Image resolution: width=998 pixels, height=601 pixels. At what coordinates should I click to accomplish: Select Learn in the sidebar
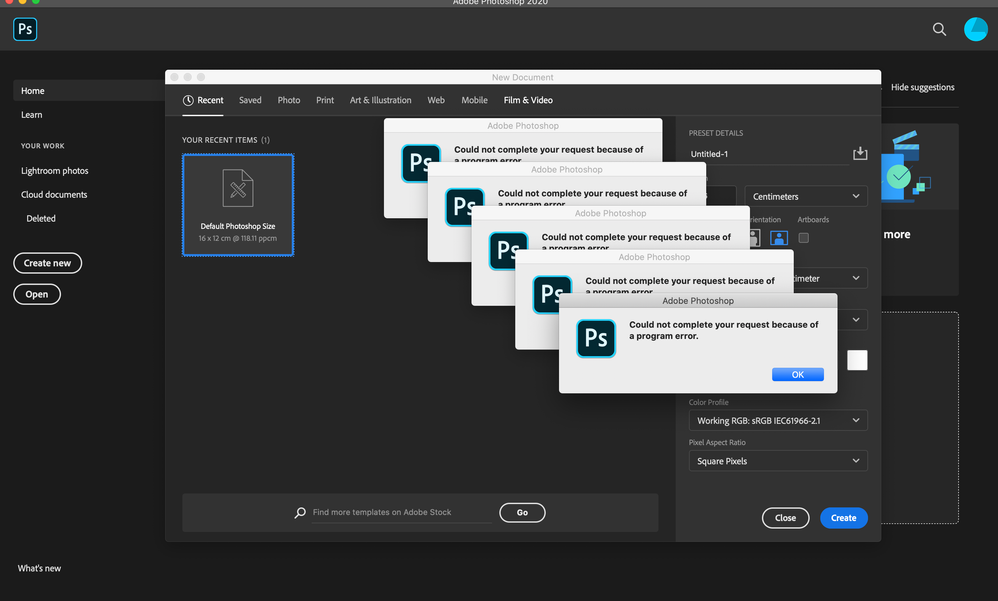click(x=32, y=115)
